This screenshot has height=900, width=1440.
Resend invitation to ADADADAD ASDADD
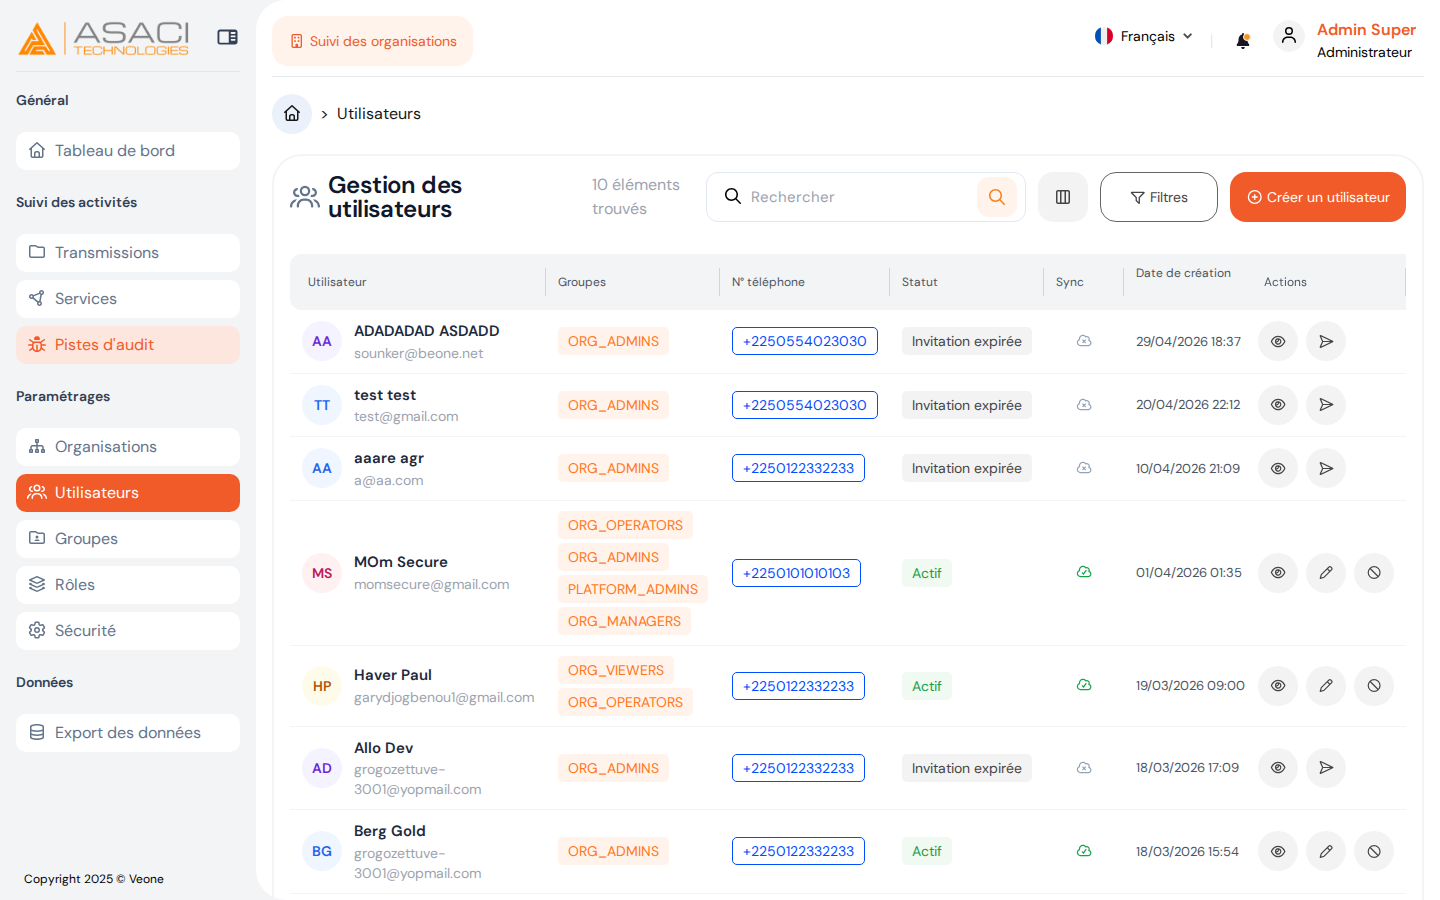click(x=1326, y=341)
